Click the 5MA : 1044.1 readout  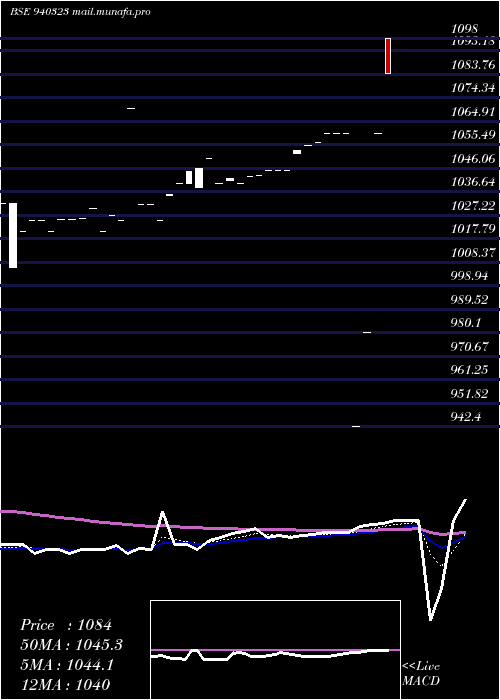(67, 665)
